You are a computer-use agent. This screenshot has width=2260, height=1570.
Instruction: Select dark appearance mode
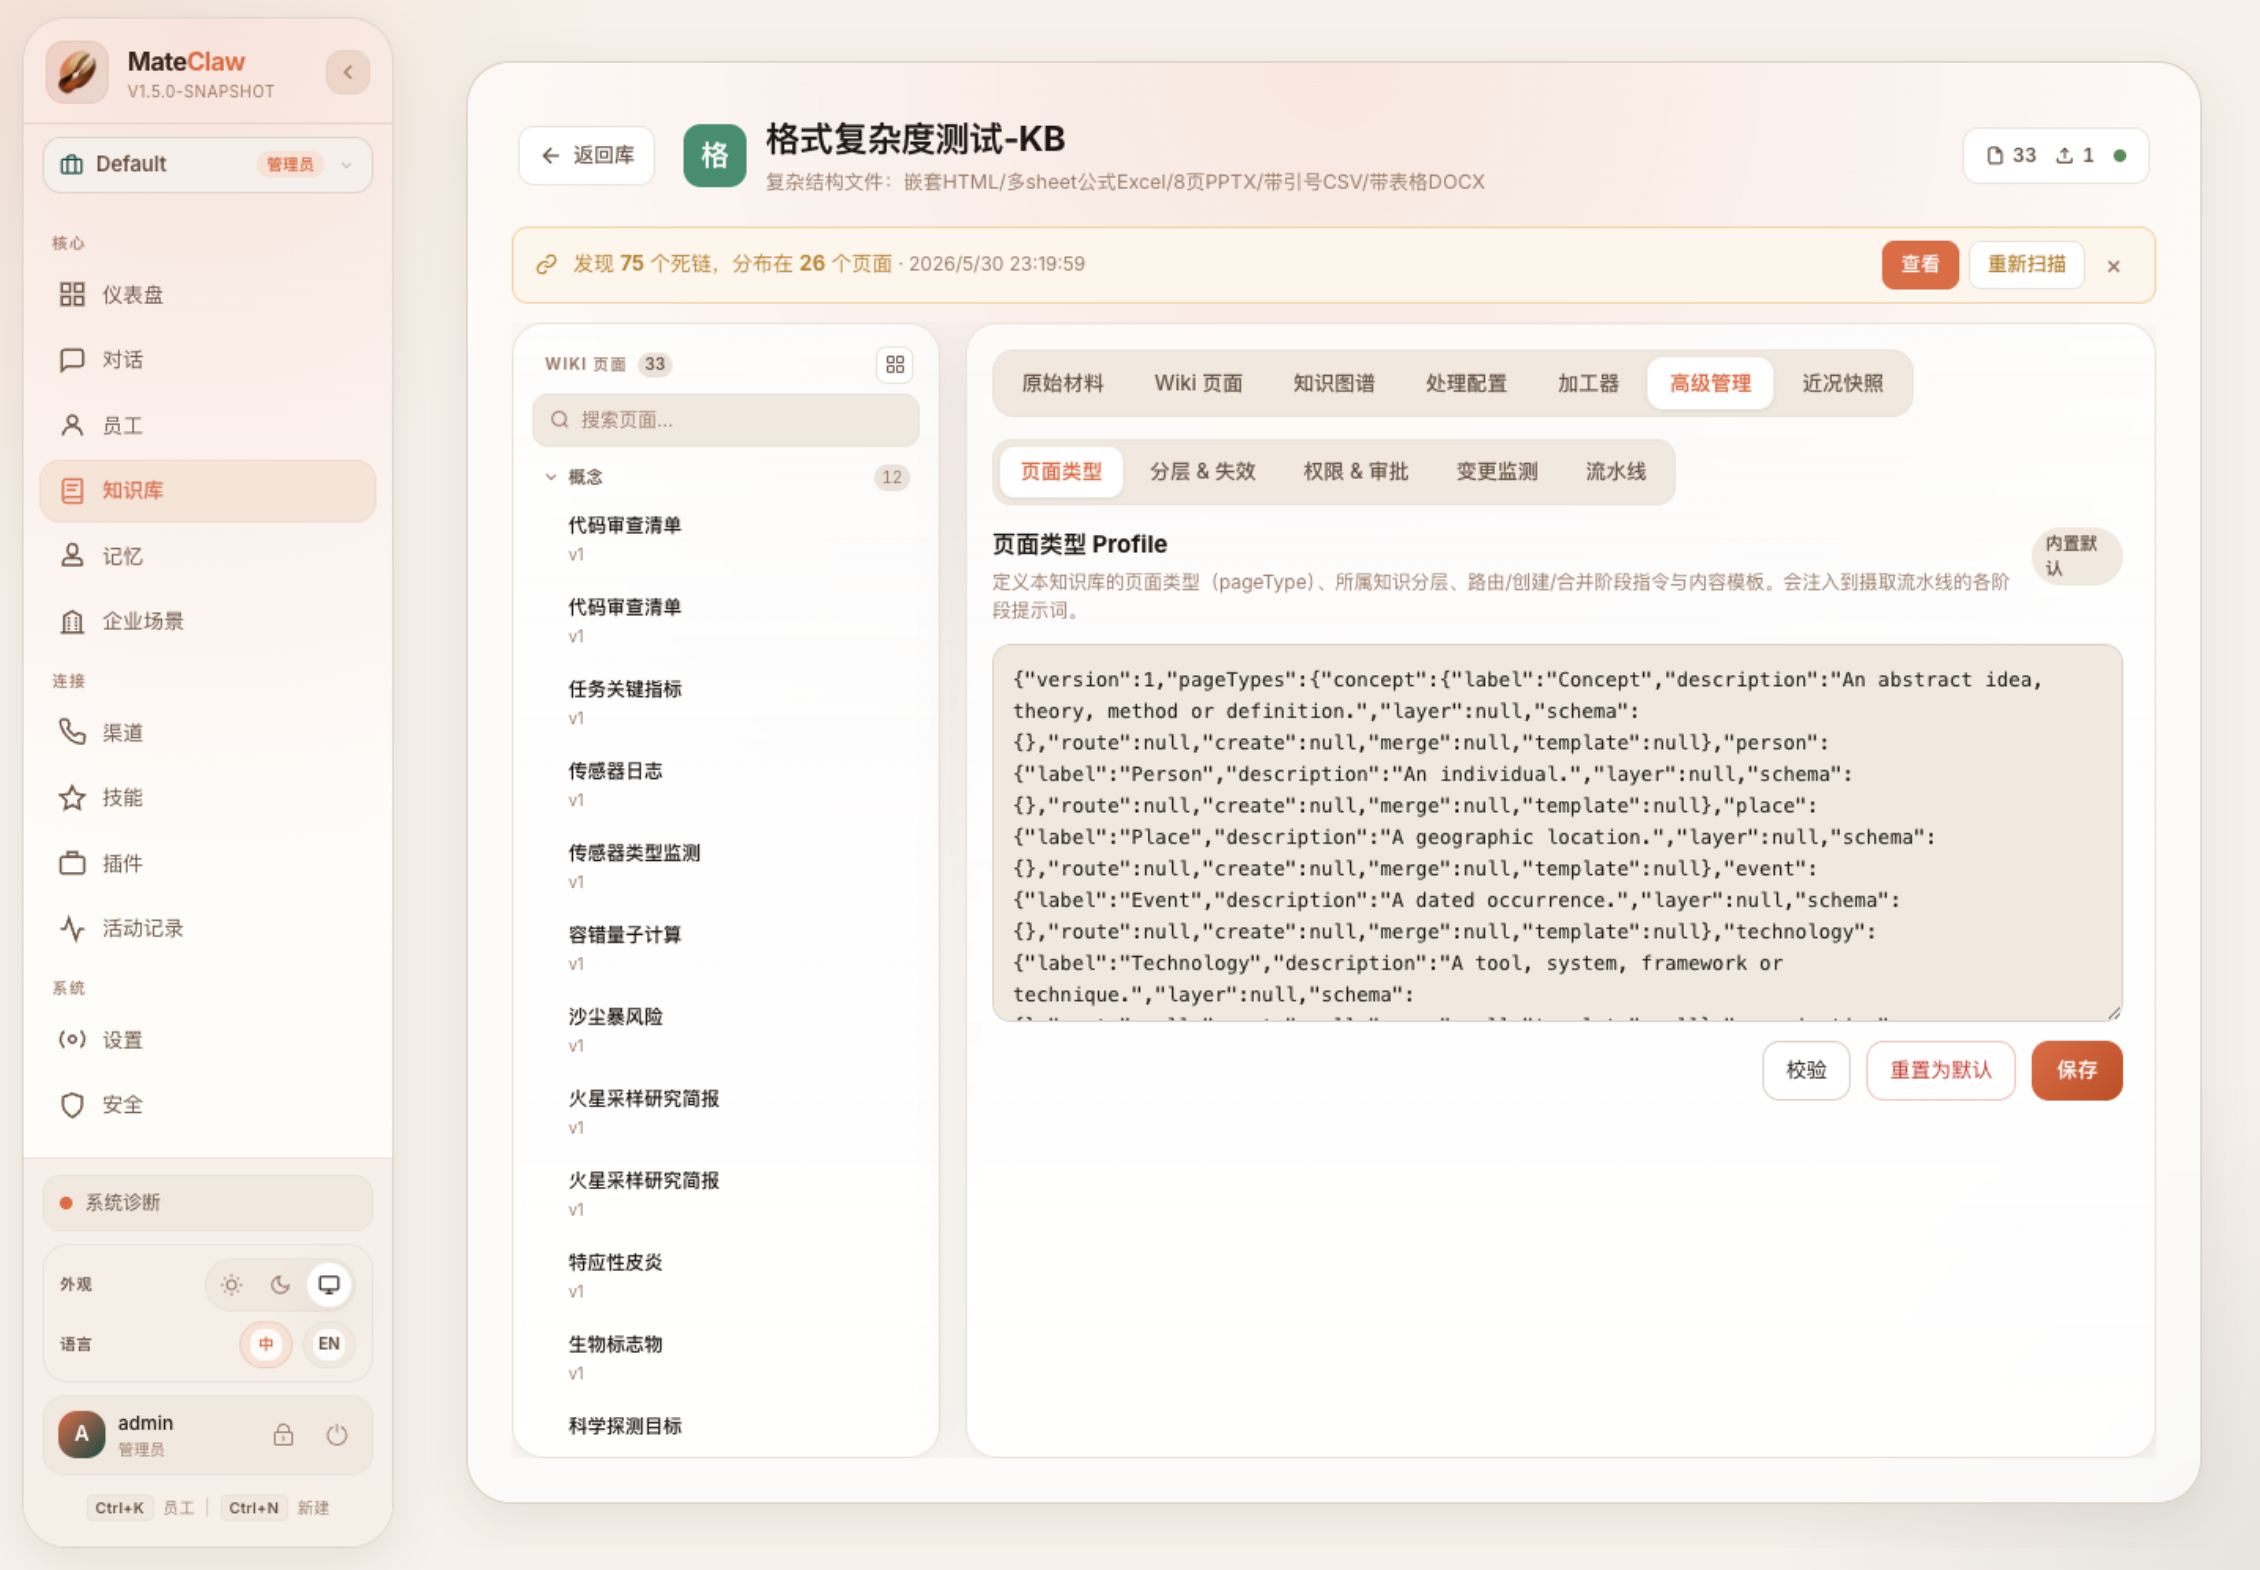point(280,1284)
